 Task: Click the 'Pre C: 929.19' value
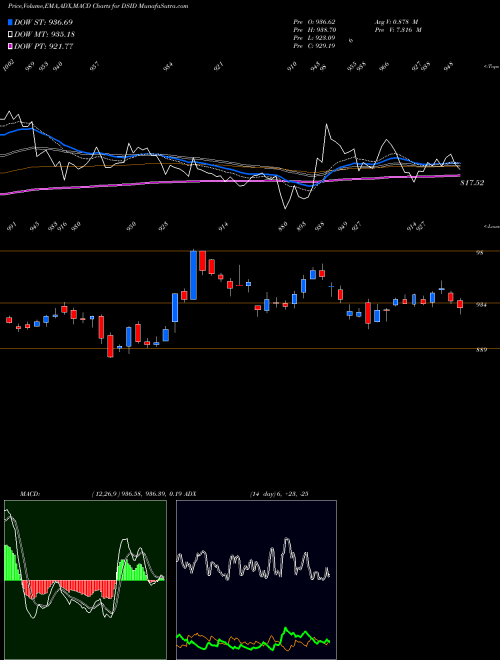(314, 46)
